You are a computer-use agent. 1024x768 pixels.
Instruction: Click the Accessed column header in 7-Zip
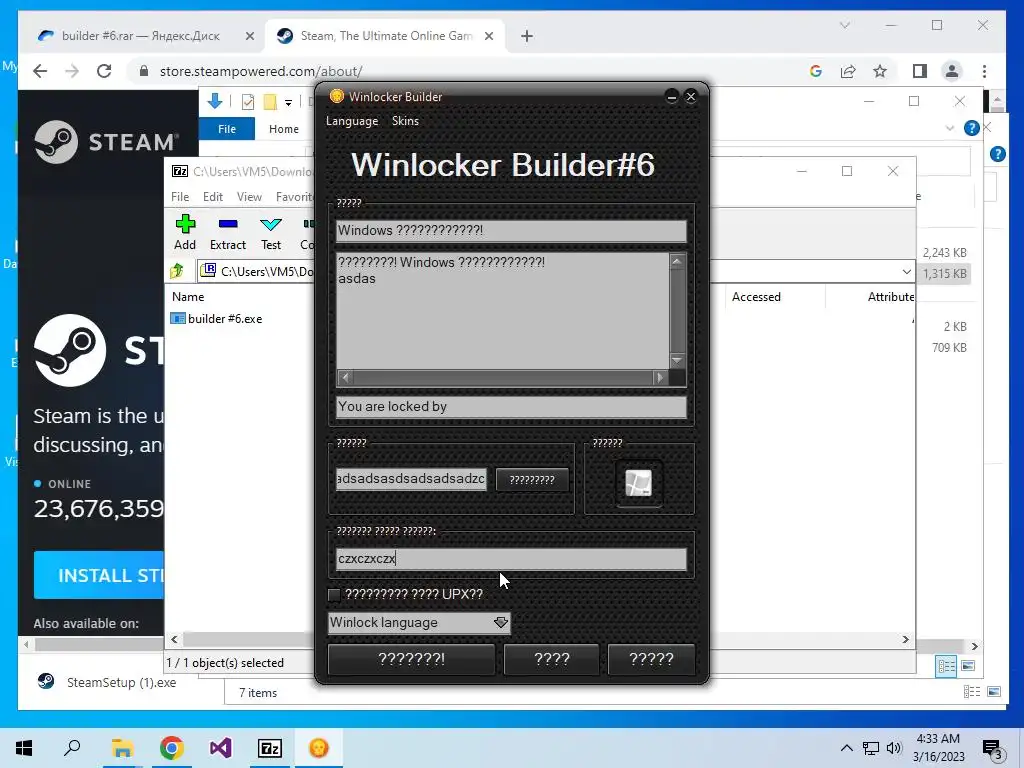[x=756, y=296]
